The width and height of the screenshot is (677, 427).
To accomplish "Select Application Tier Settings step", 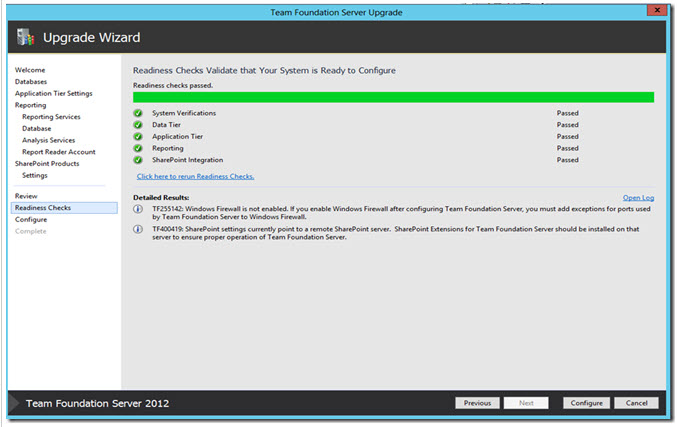I will pyautogui.click(x=54, y=93).
